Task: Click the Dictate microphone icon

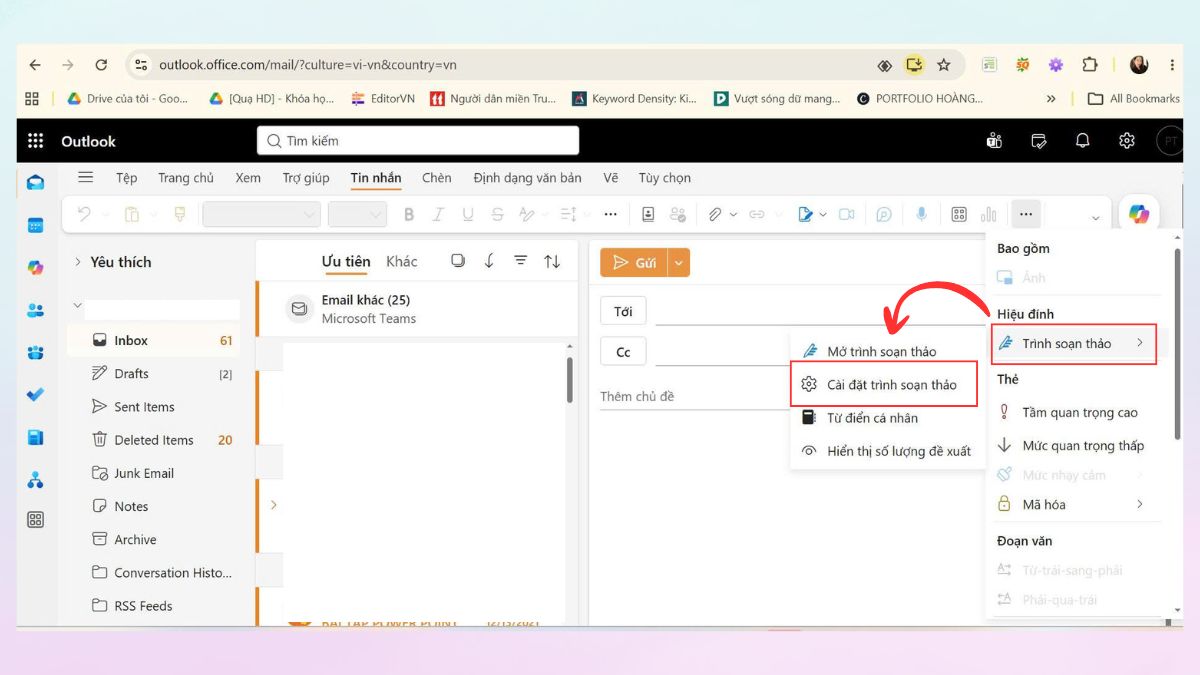Action: pos(922,214)
